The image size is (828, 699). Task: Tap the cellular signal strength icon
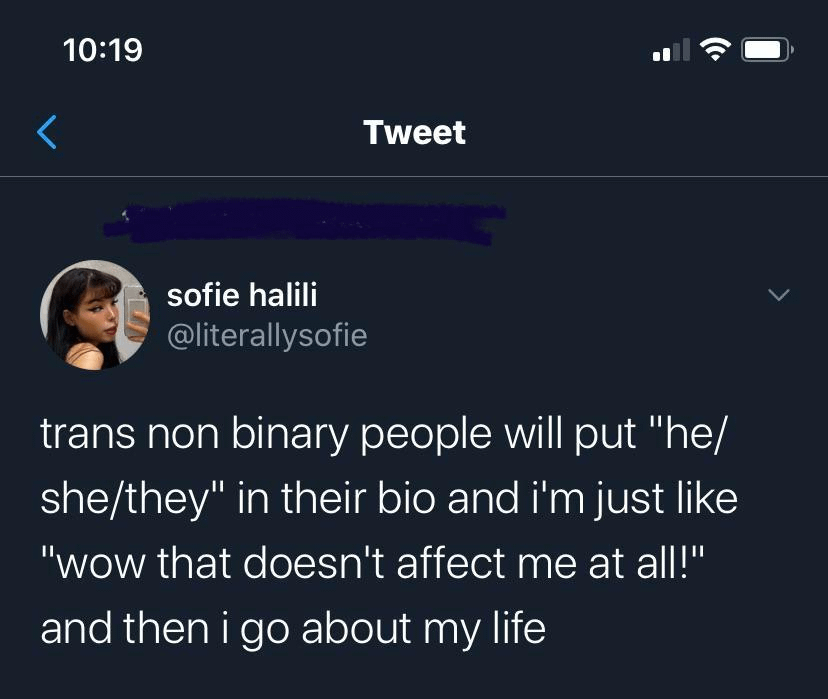tap(671, 50)
